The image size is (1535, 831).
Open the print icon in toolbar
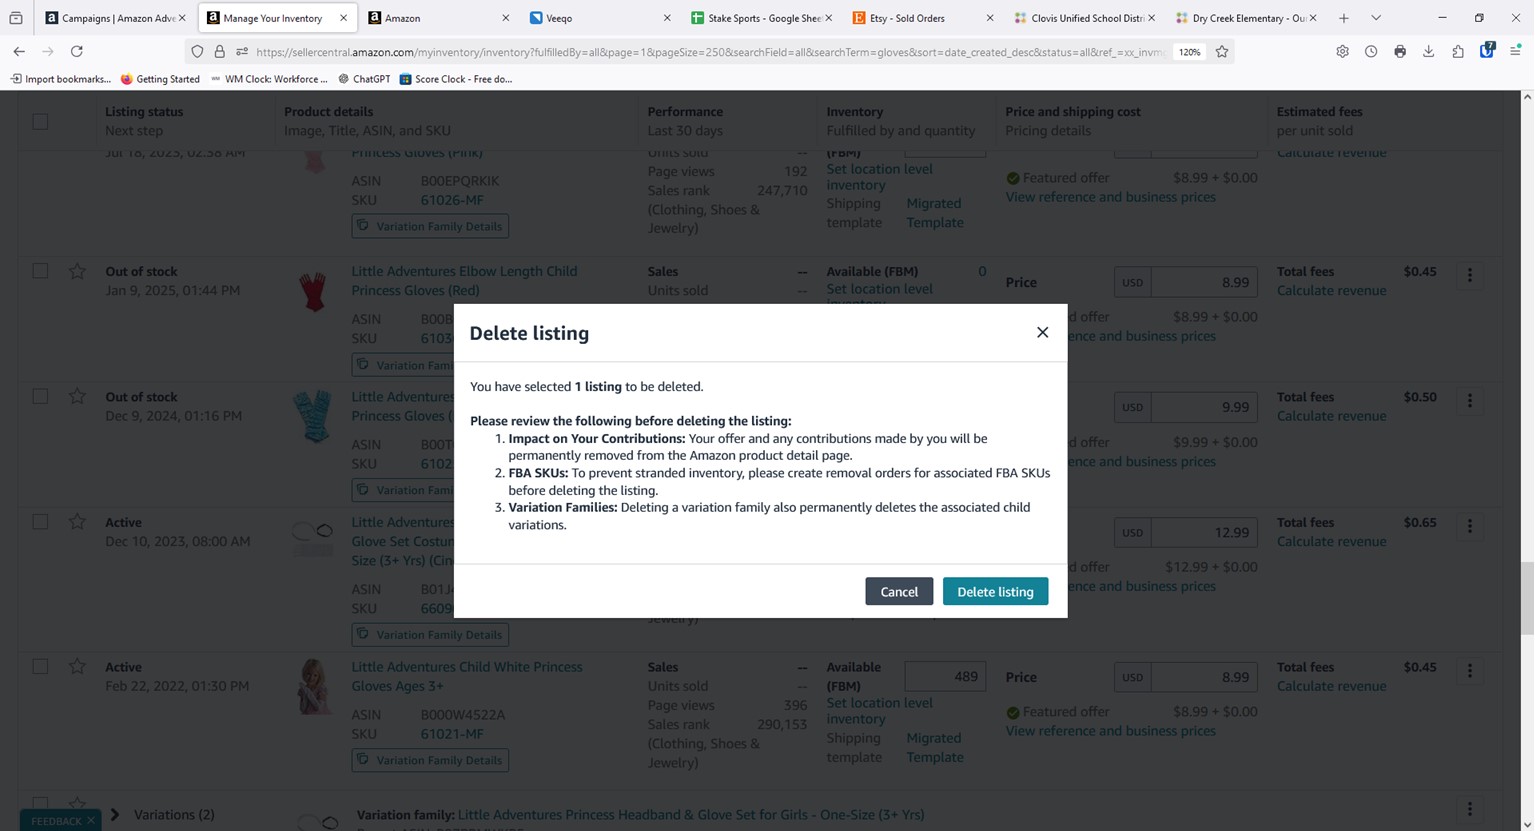1400,51
